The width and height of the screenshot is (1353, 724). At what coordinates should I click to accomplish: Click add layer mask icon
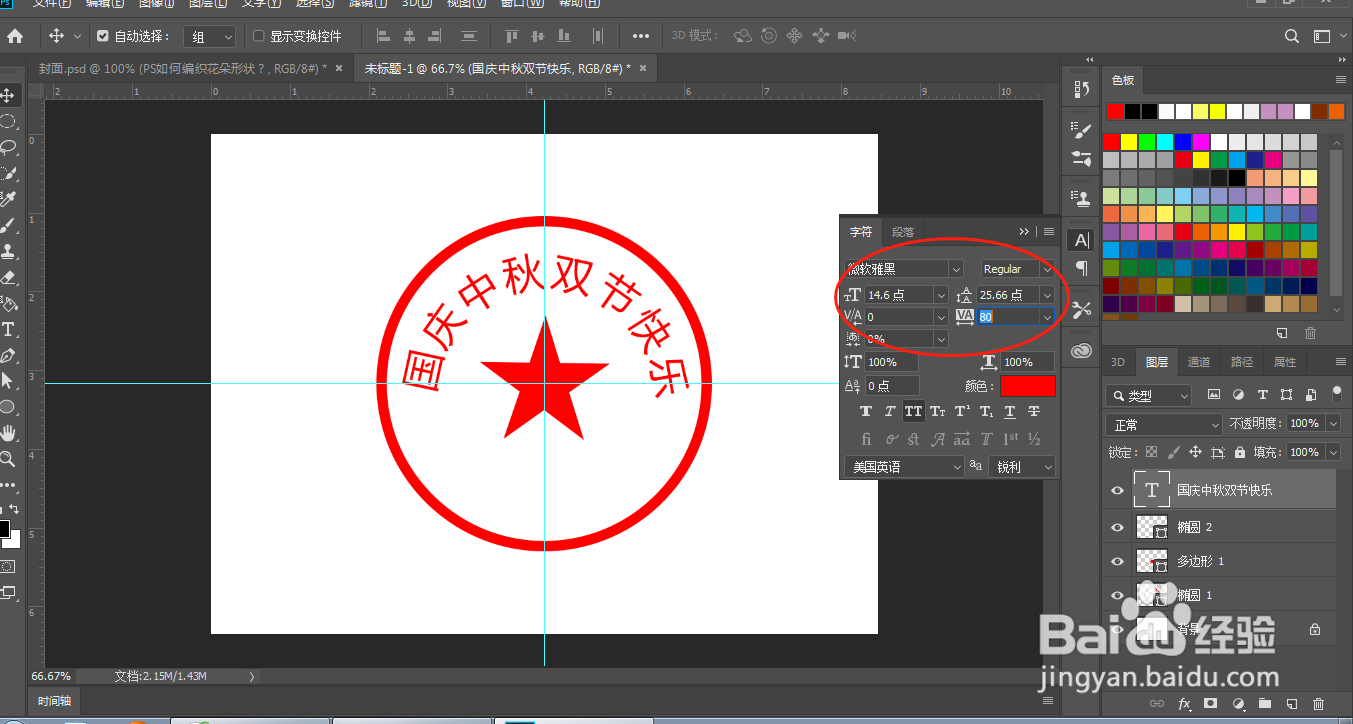pos(1211,704)
